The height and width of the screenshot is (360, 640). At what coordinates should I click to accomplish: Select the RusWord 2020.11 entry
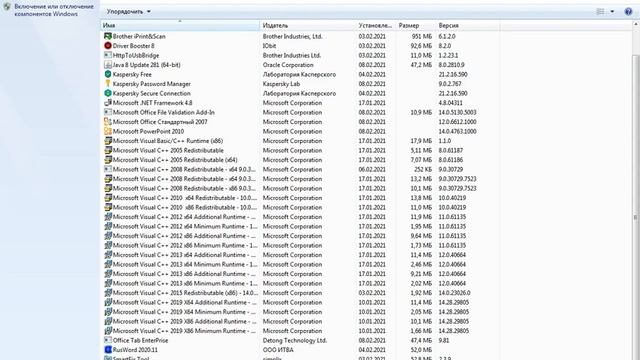135,350
